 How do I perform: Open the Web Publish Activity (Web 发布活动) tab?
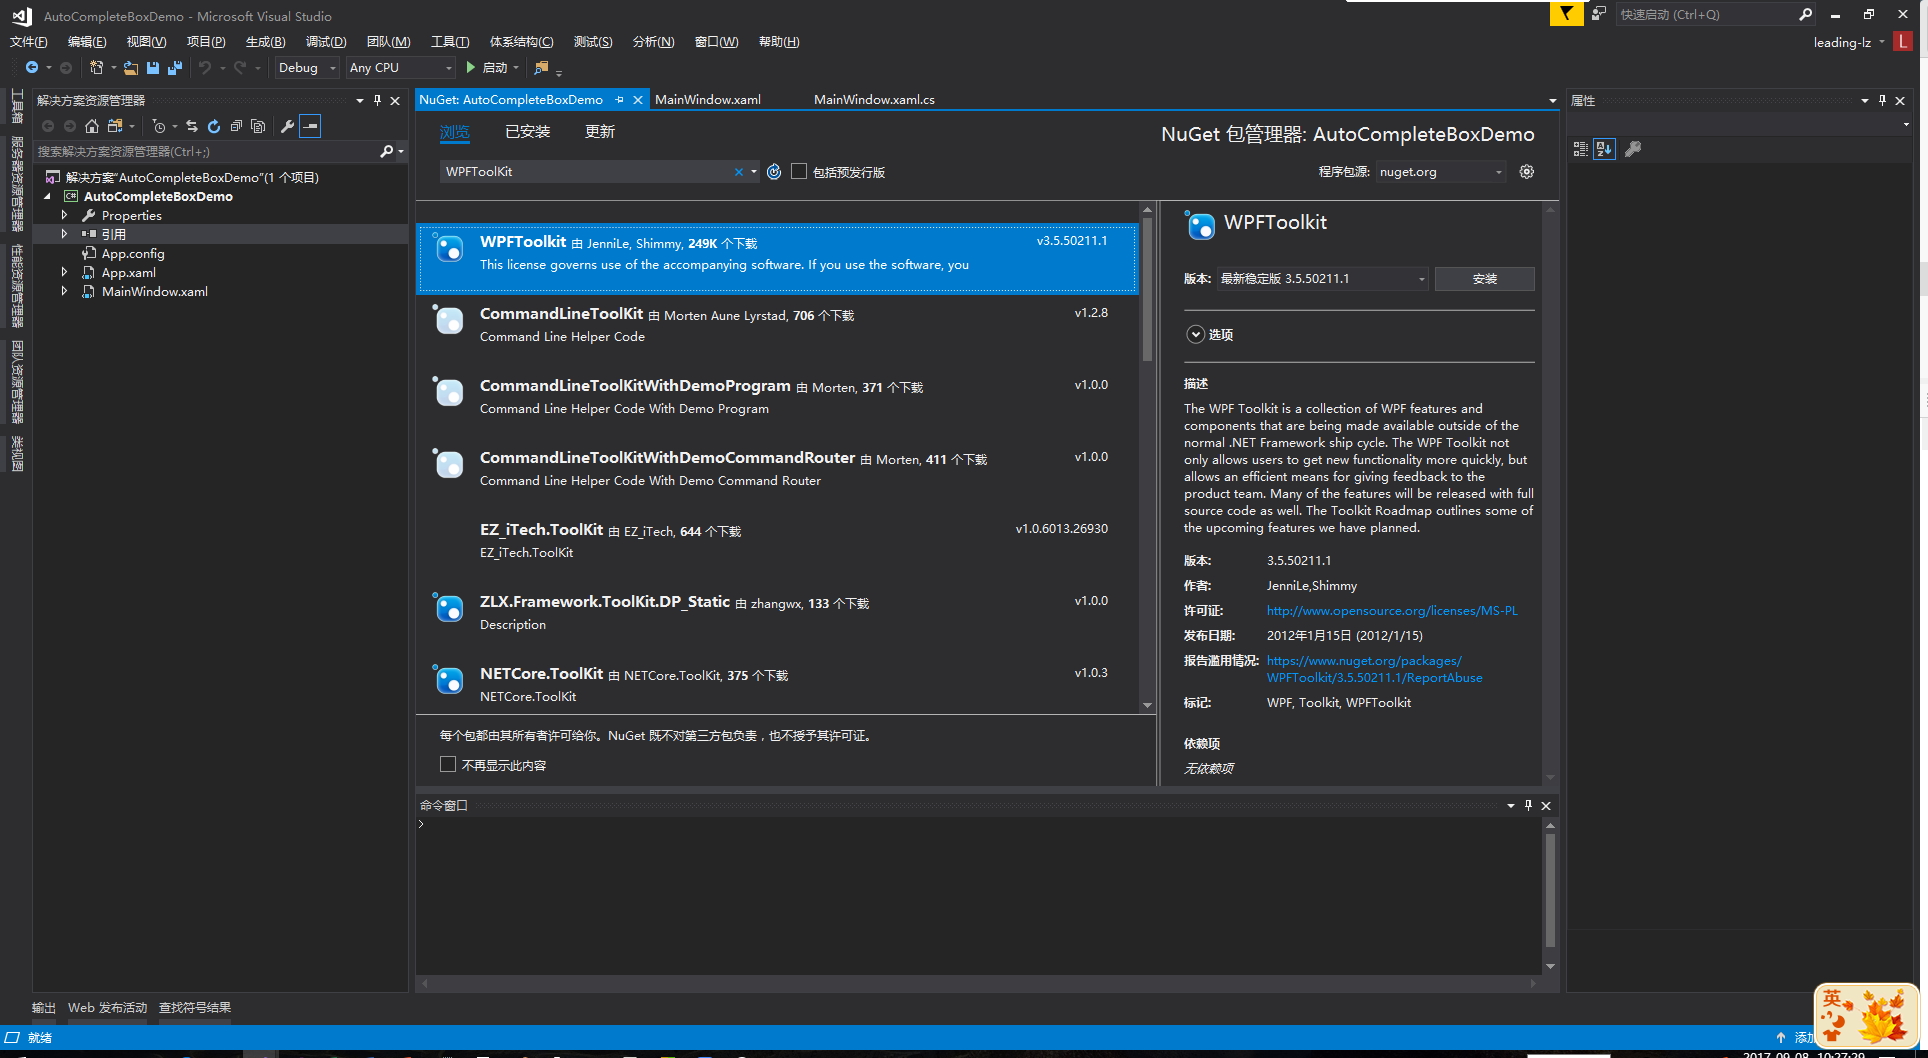coord(107,1008)
